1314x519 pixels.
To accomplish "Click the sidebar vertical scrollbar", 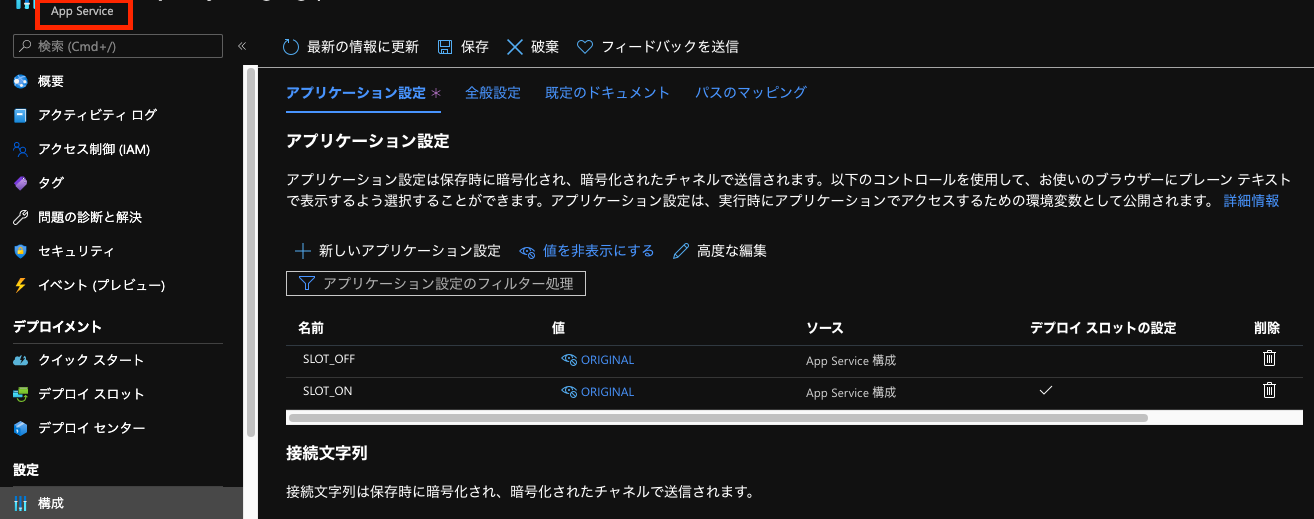I will click(250, 251).
